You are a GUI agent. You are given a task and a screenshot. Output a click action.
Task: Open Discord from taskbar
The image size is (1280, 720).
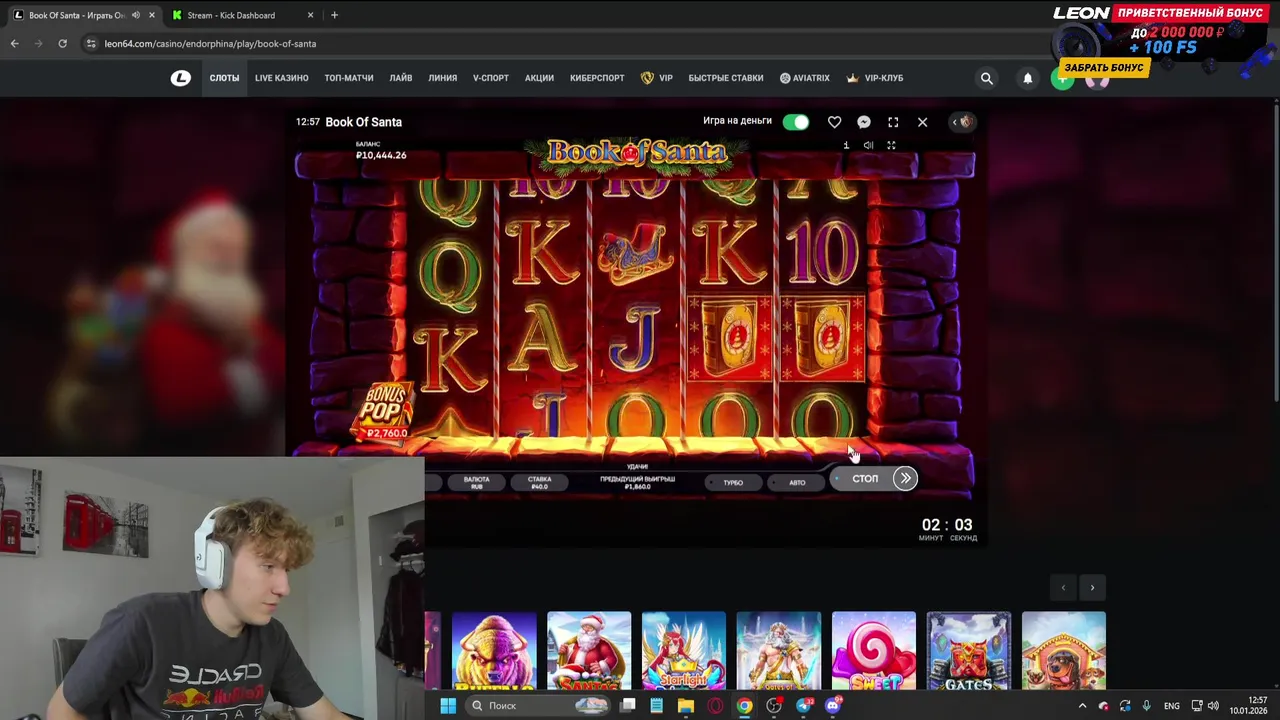click(833, 706)
